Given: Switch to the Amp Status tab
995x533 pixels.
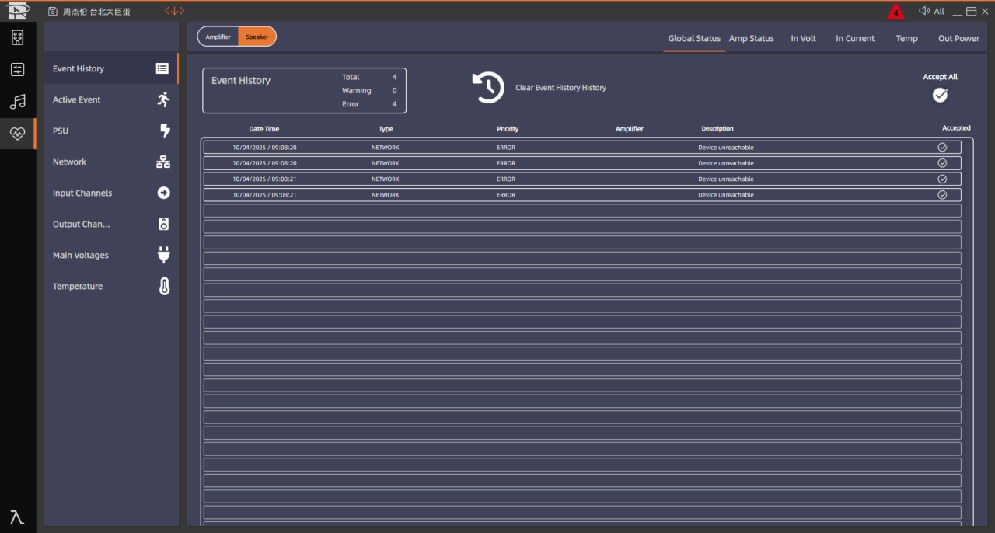Looking at the screenshot, I should 751,38.
